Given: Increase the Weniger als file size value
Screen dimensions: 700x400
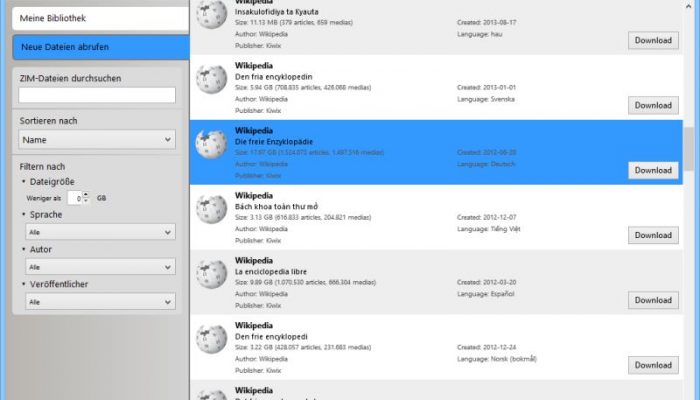Looking at the screenshot, I should click(x=86, y=195).
